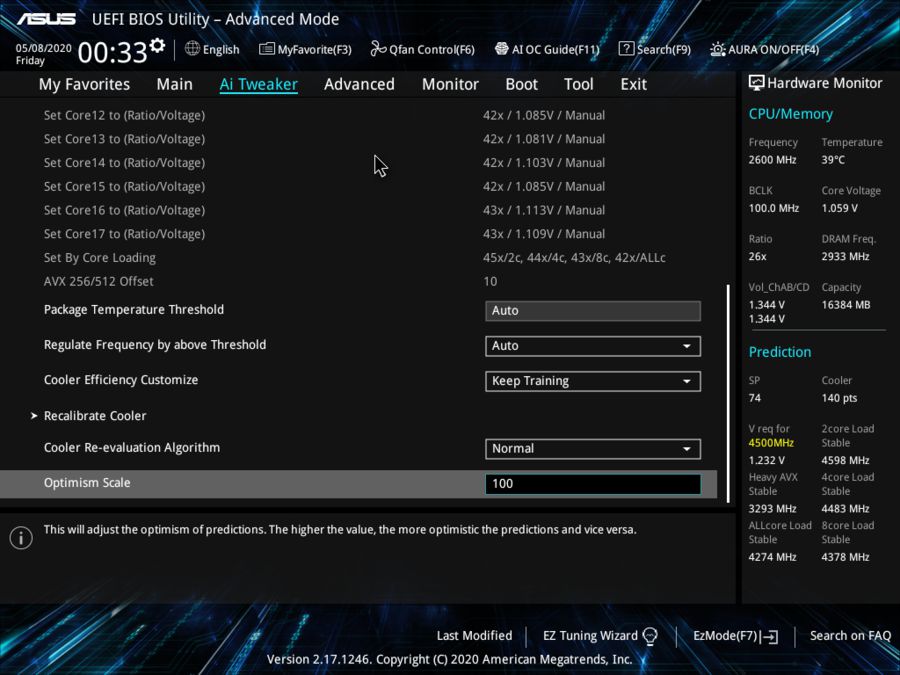The image size is (900, 675).
Task: Click the EZ Tuning Wizard bulb icon
Action: (650, 636)
